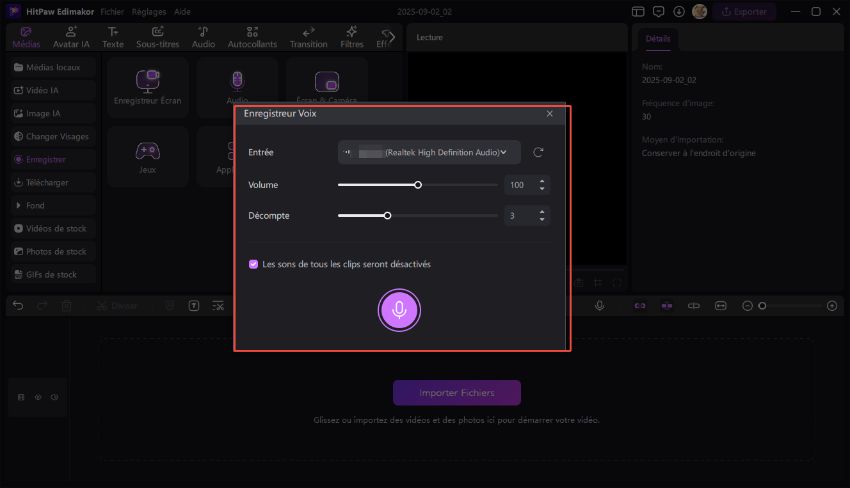Open Vidéos de stock in the sidebar
Screen dimensions: 850x488
click(53, 229)
